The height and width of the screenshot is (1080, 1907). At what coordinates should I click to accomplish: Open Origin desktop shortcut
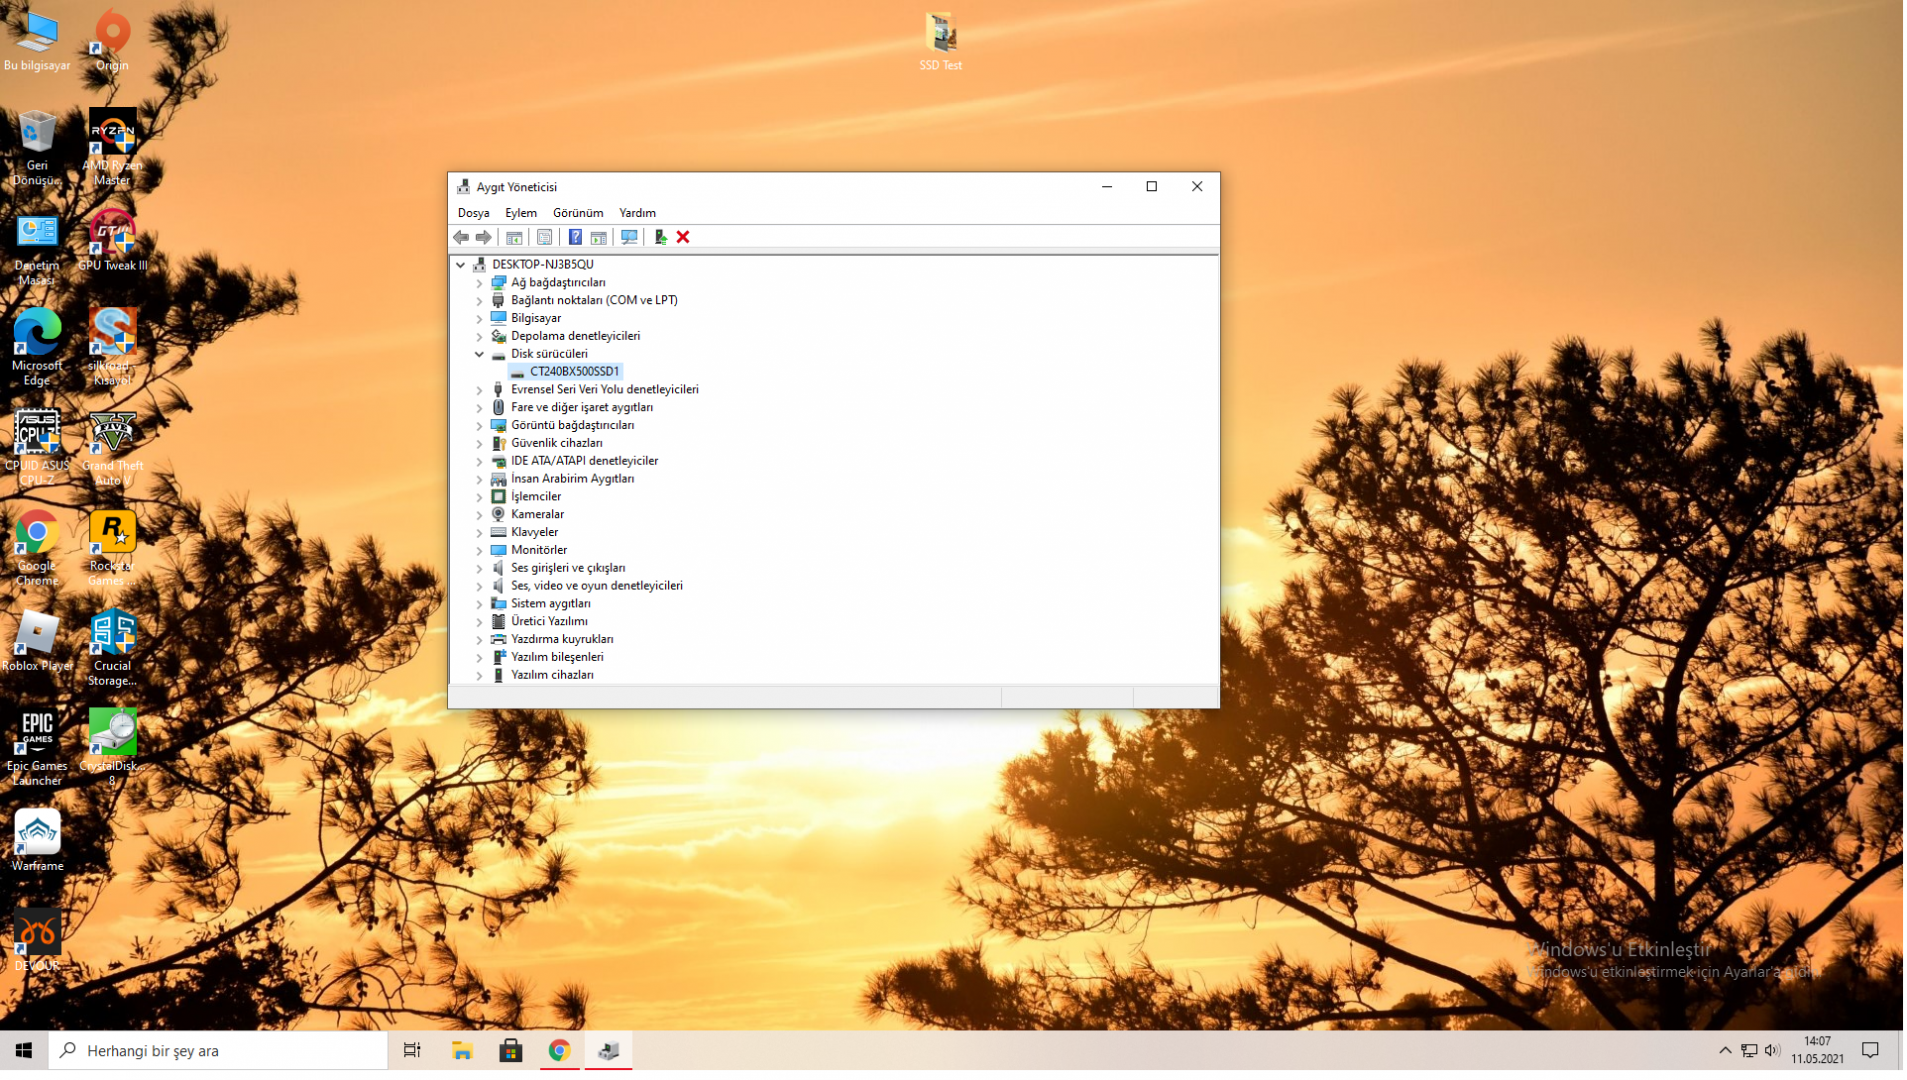112,41
